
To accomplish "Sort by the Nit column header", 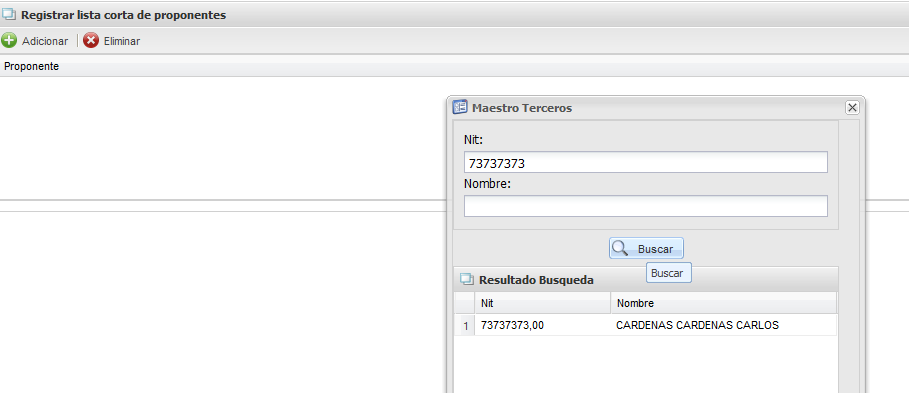I will (x=543, y=303).
